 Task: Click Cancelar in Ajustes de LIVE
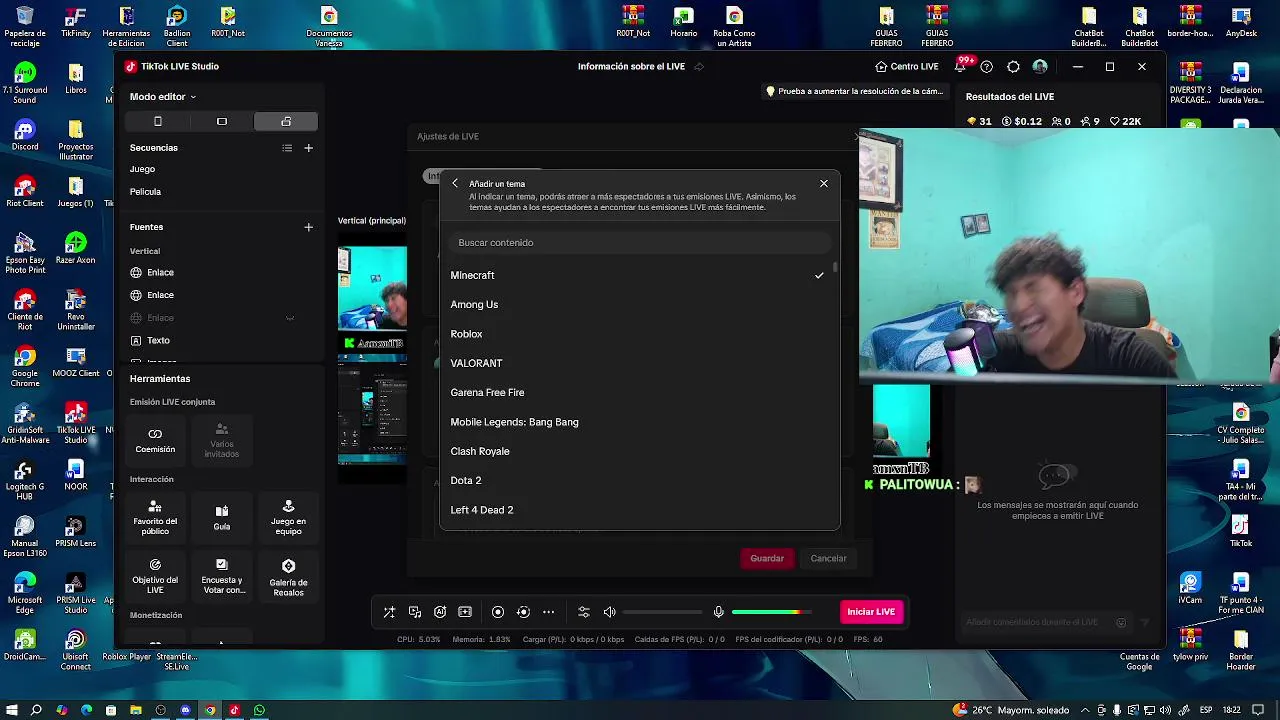click(828, 558)
